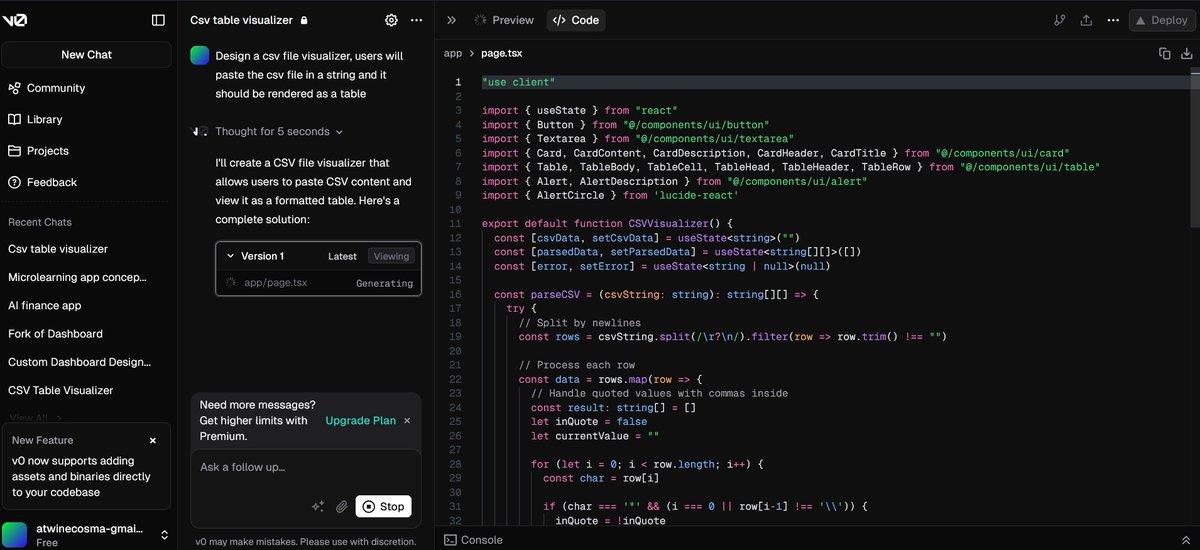Close the Need more messages banner
The width and height of the screenshot is (1200, 550).
click(407, 421)
